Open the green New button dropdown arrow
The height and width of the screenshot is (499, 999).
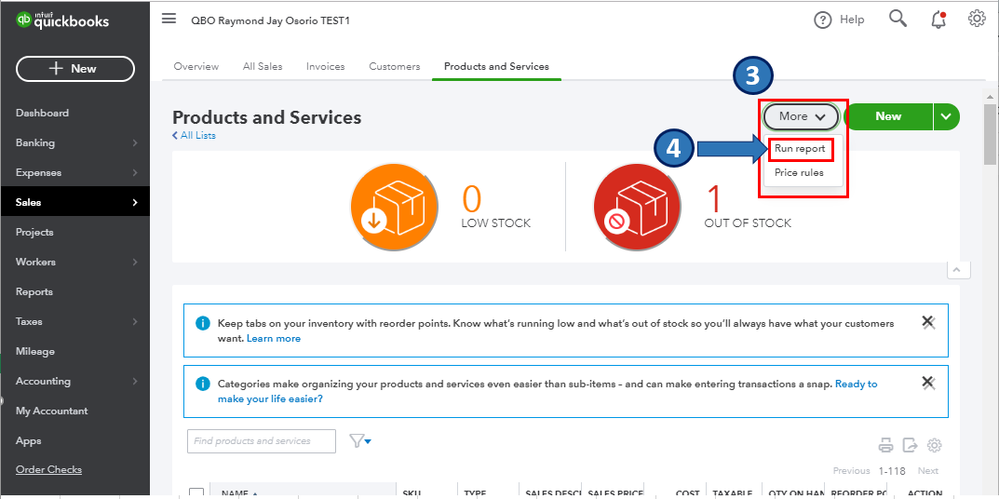coord(947,117)
